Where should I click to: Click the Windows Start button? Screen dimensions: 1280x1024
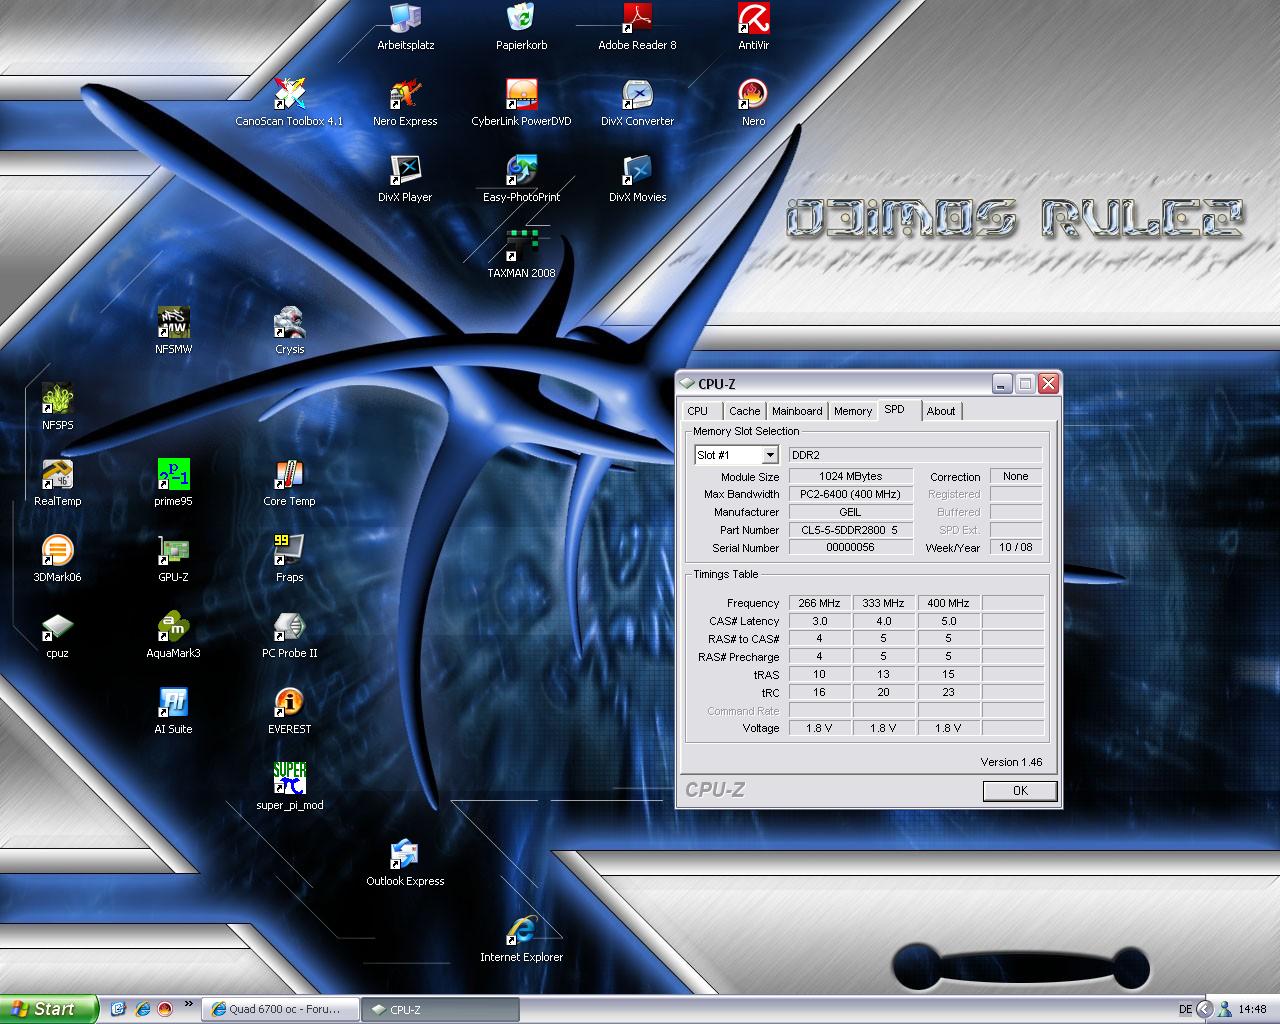pos(49,1009)
